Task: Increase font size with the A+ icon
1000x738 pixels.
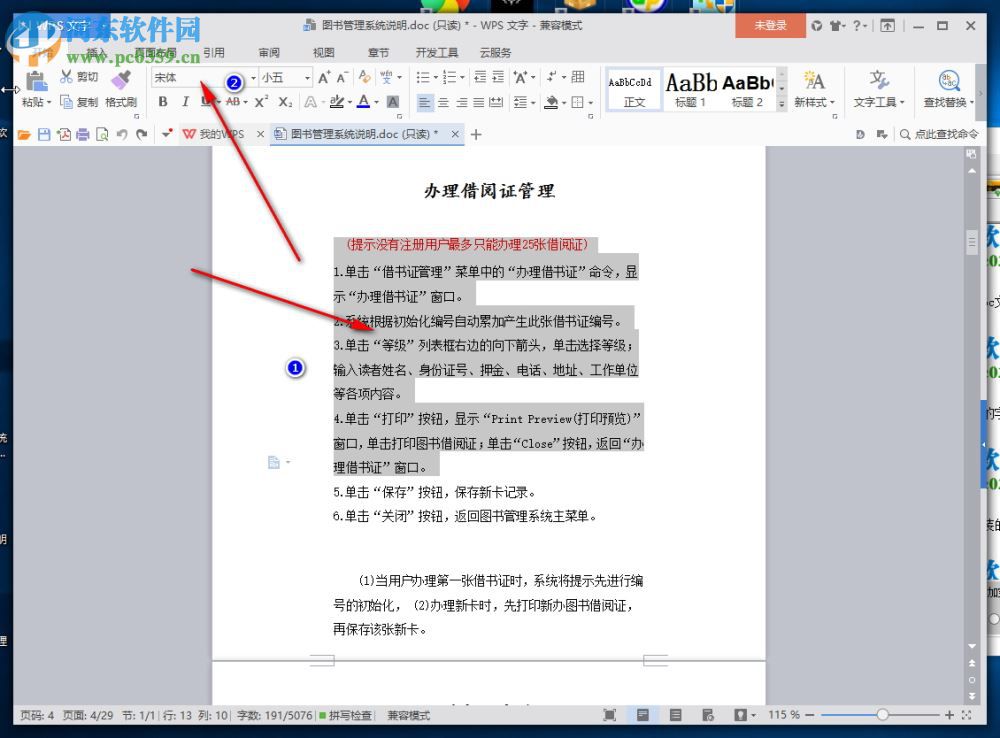Action: pos(322,77)
